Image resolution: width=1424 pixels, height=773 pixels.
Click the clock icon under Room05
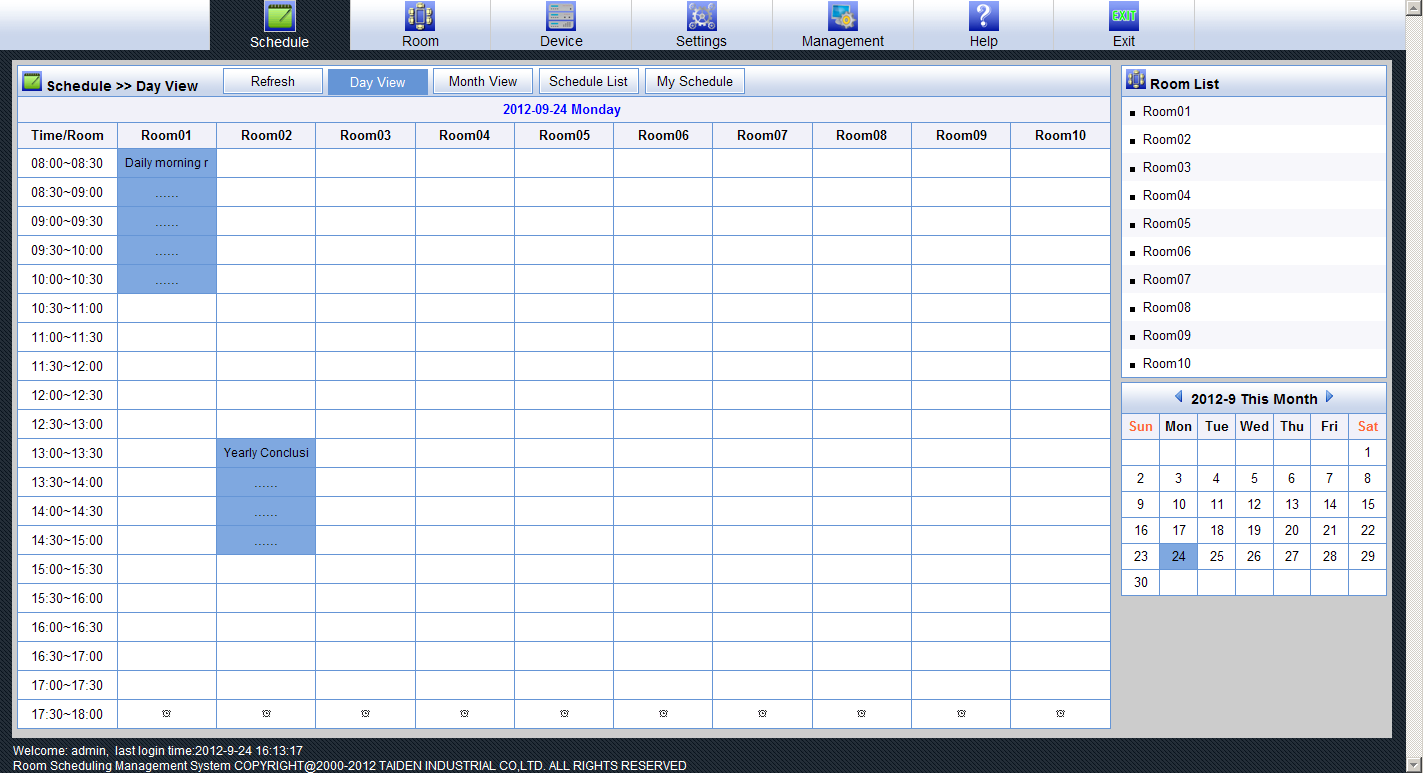click(564, 714)
